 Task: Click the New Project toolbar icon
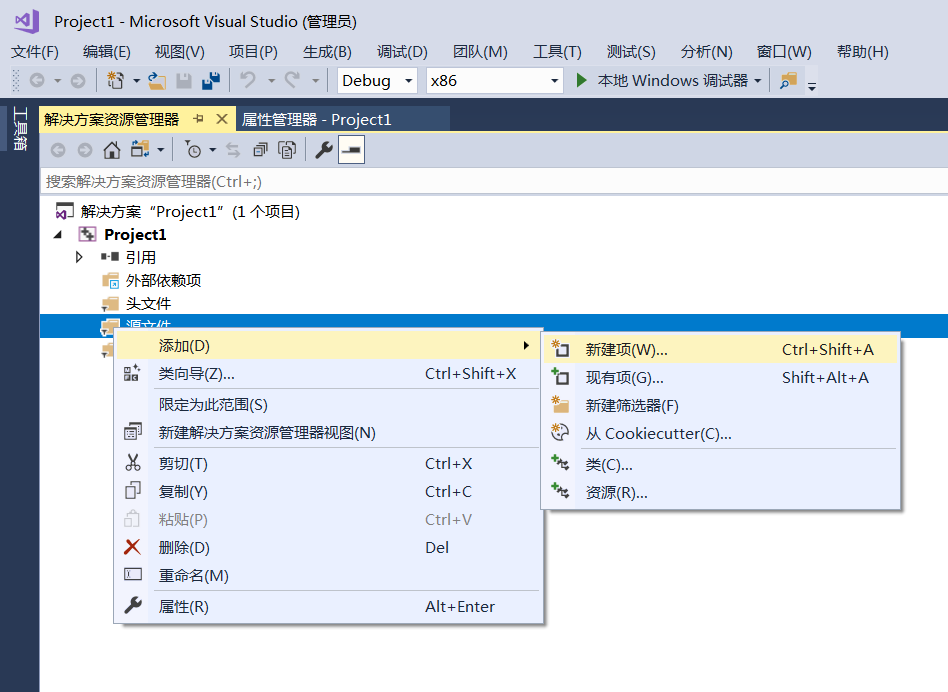tap(115, 80)
